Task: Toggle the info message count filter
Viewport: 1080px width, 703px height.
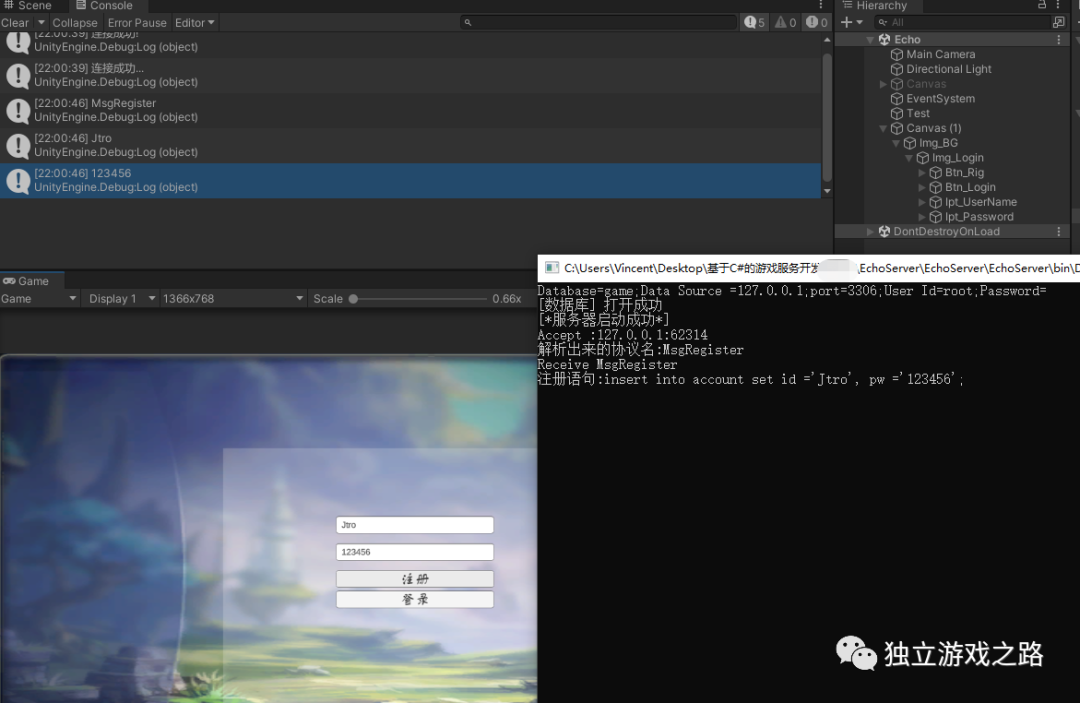Action: tap(754, 23)
